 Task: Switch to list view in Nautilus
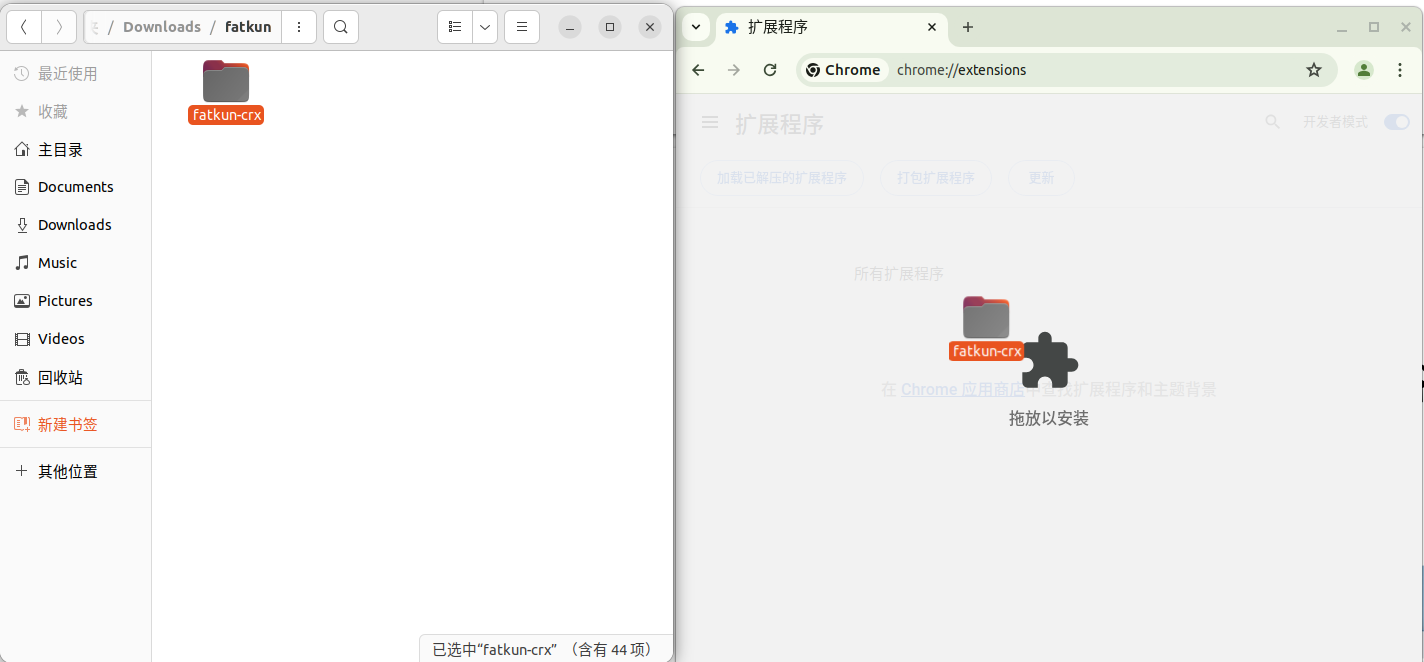[454, 27]
